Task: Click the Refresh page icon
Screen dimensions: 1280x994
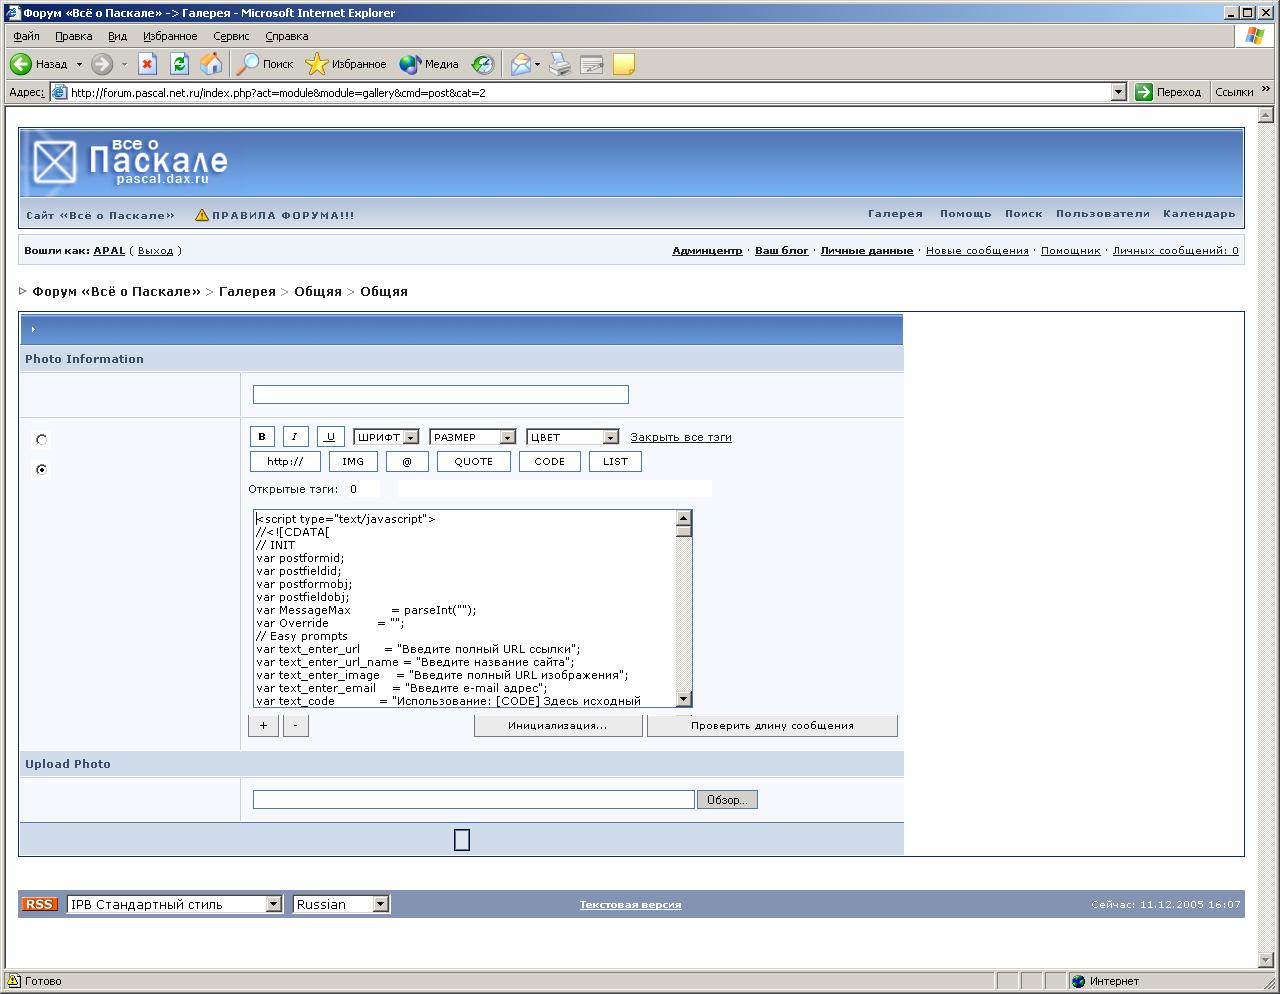Action: pyautogui.click(x=179, y=64)
